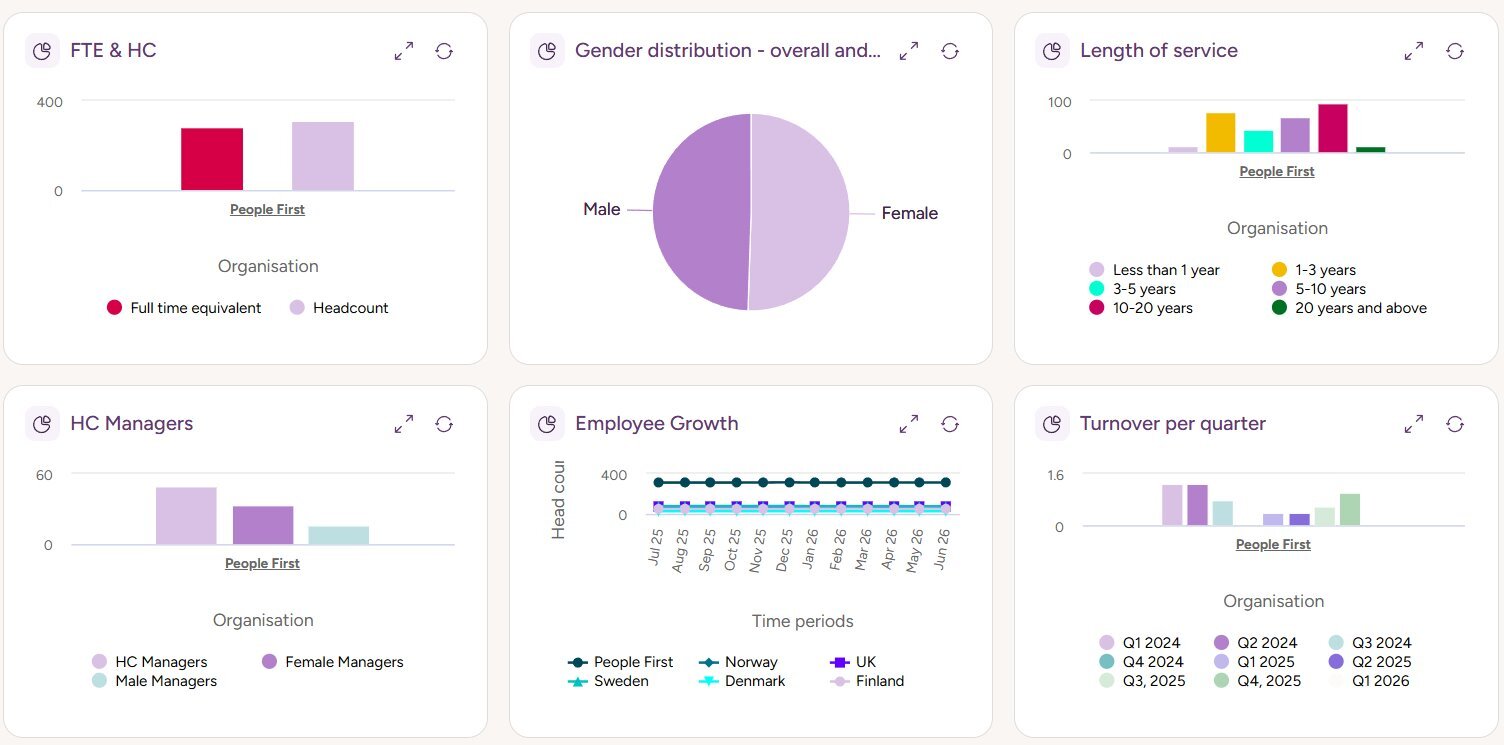Click the Q3 2024 legend color swatch
This screenshot has height=745, width=1504.
coord(1337,643)
